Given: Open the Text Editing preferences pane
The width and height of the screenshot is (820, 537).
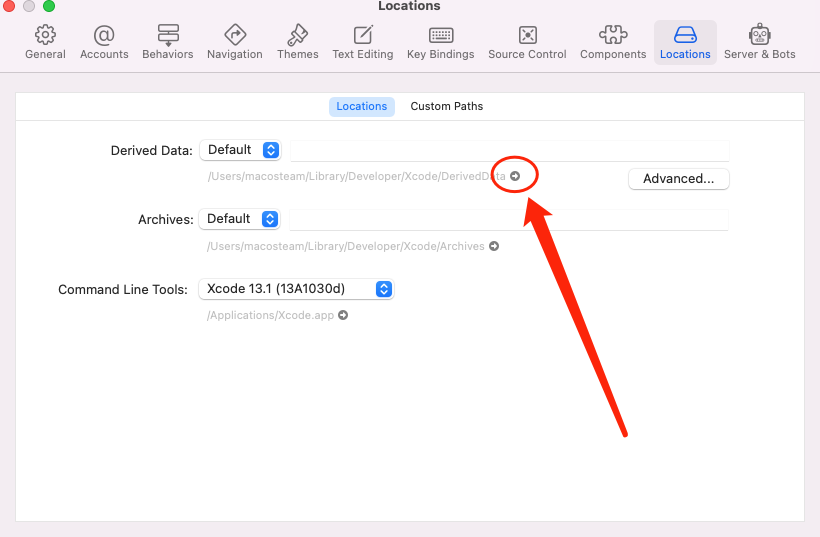Looking at the screenshot, I should click(363, 42).
